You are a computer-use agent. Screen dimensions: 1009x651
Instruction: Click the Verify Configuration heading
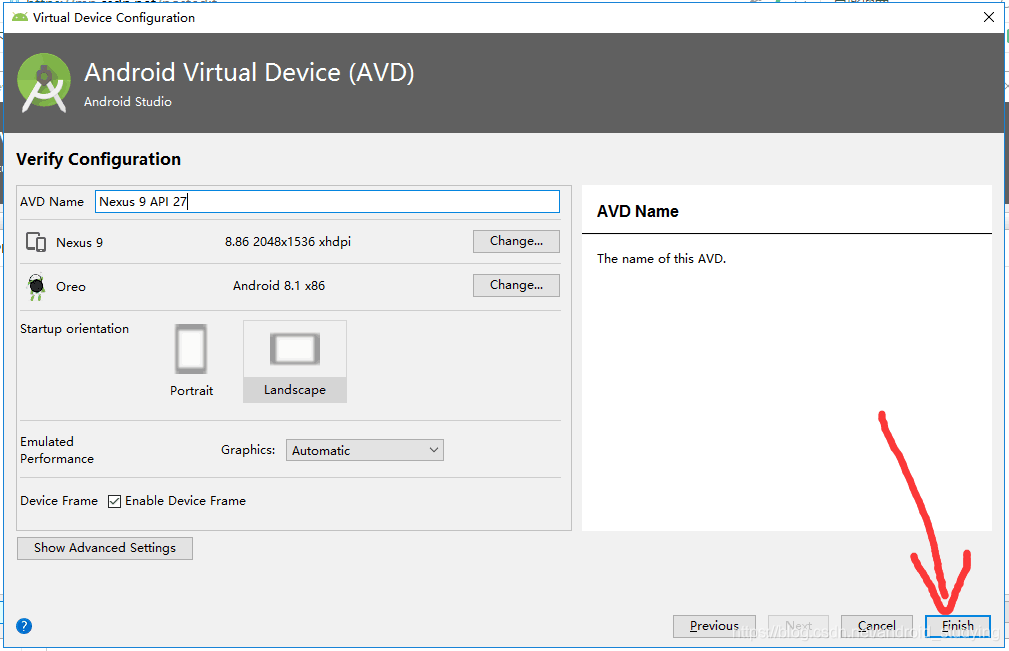coord(98,160)
